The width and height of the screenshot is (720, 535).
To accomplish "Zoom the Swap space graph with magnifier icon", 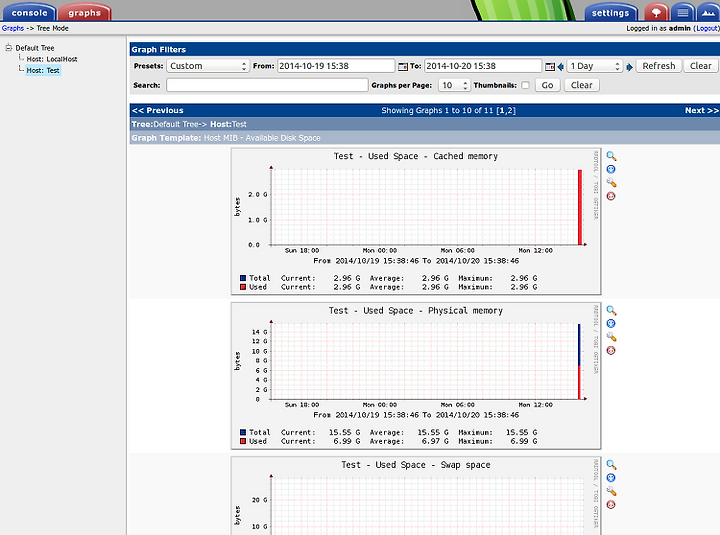I will click(x=611, y=465).
